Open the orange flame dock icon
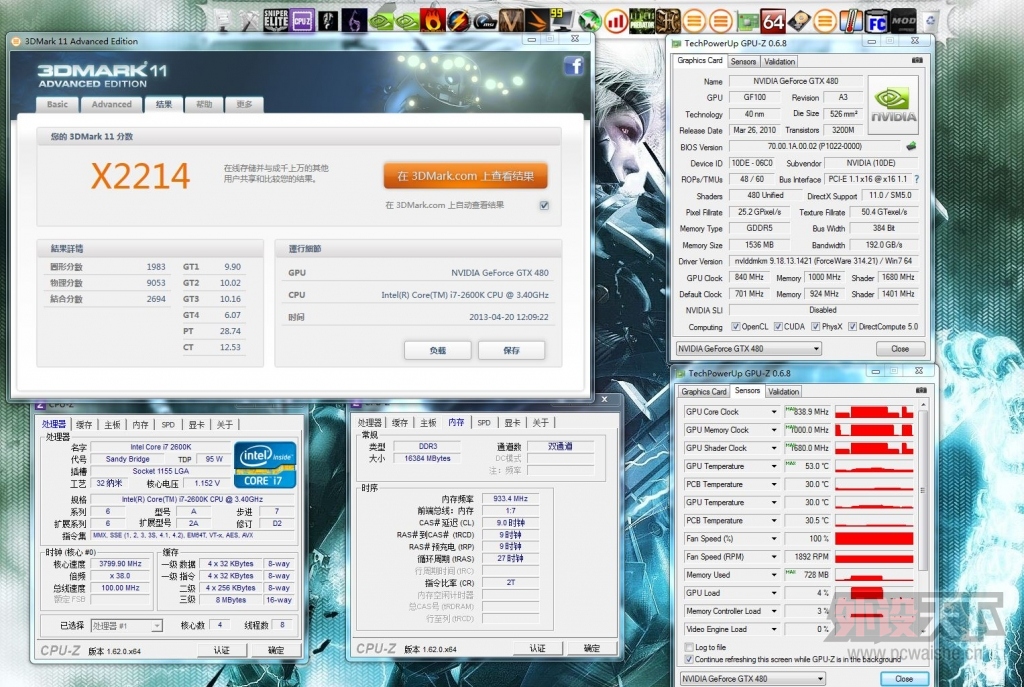The height and width of the screenshot is (687, 1024). [x=432, y=21]
